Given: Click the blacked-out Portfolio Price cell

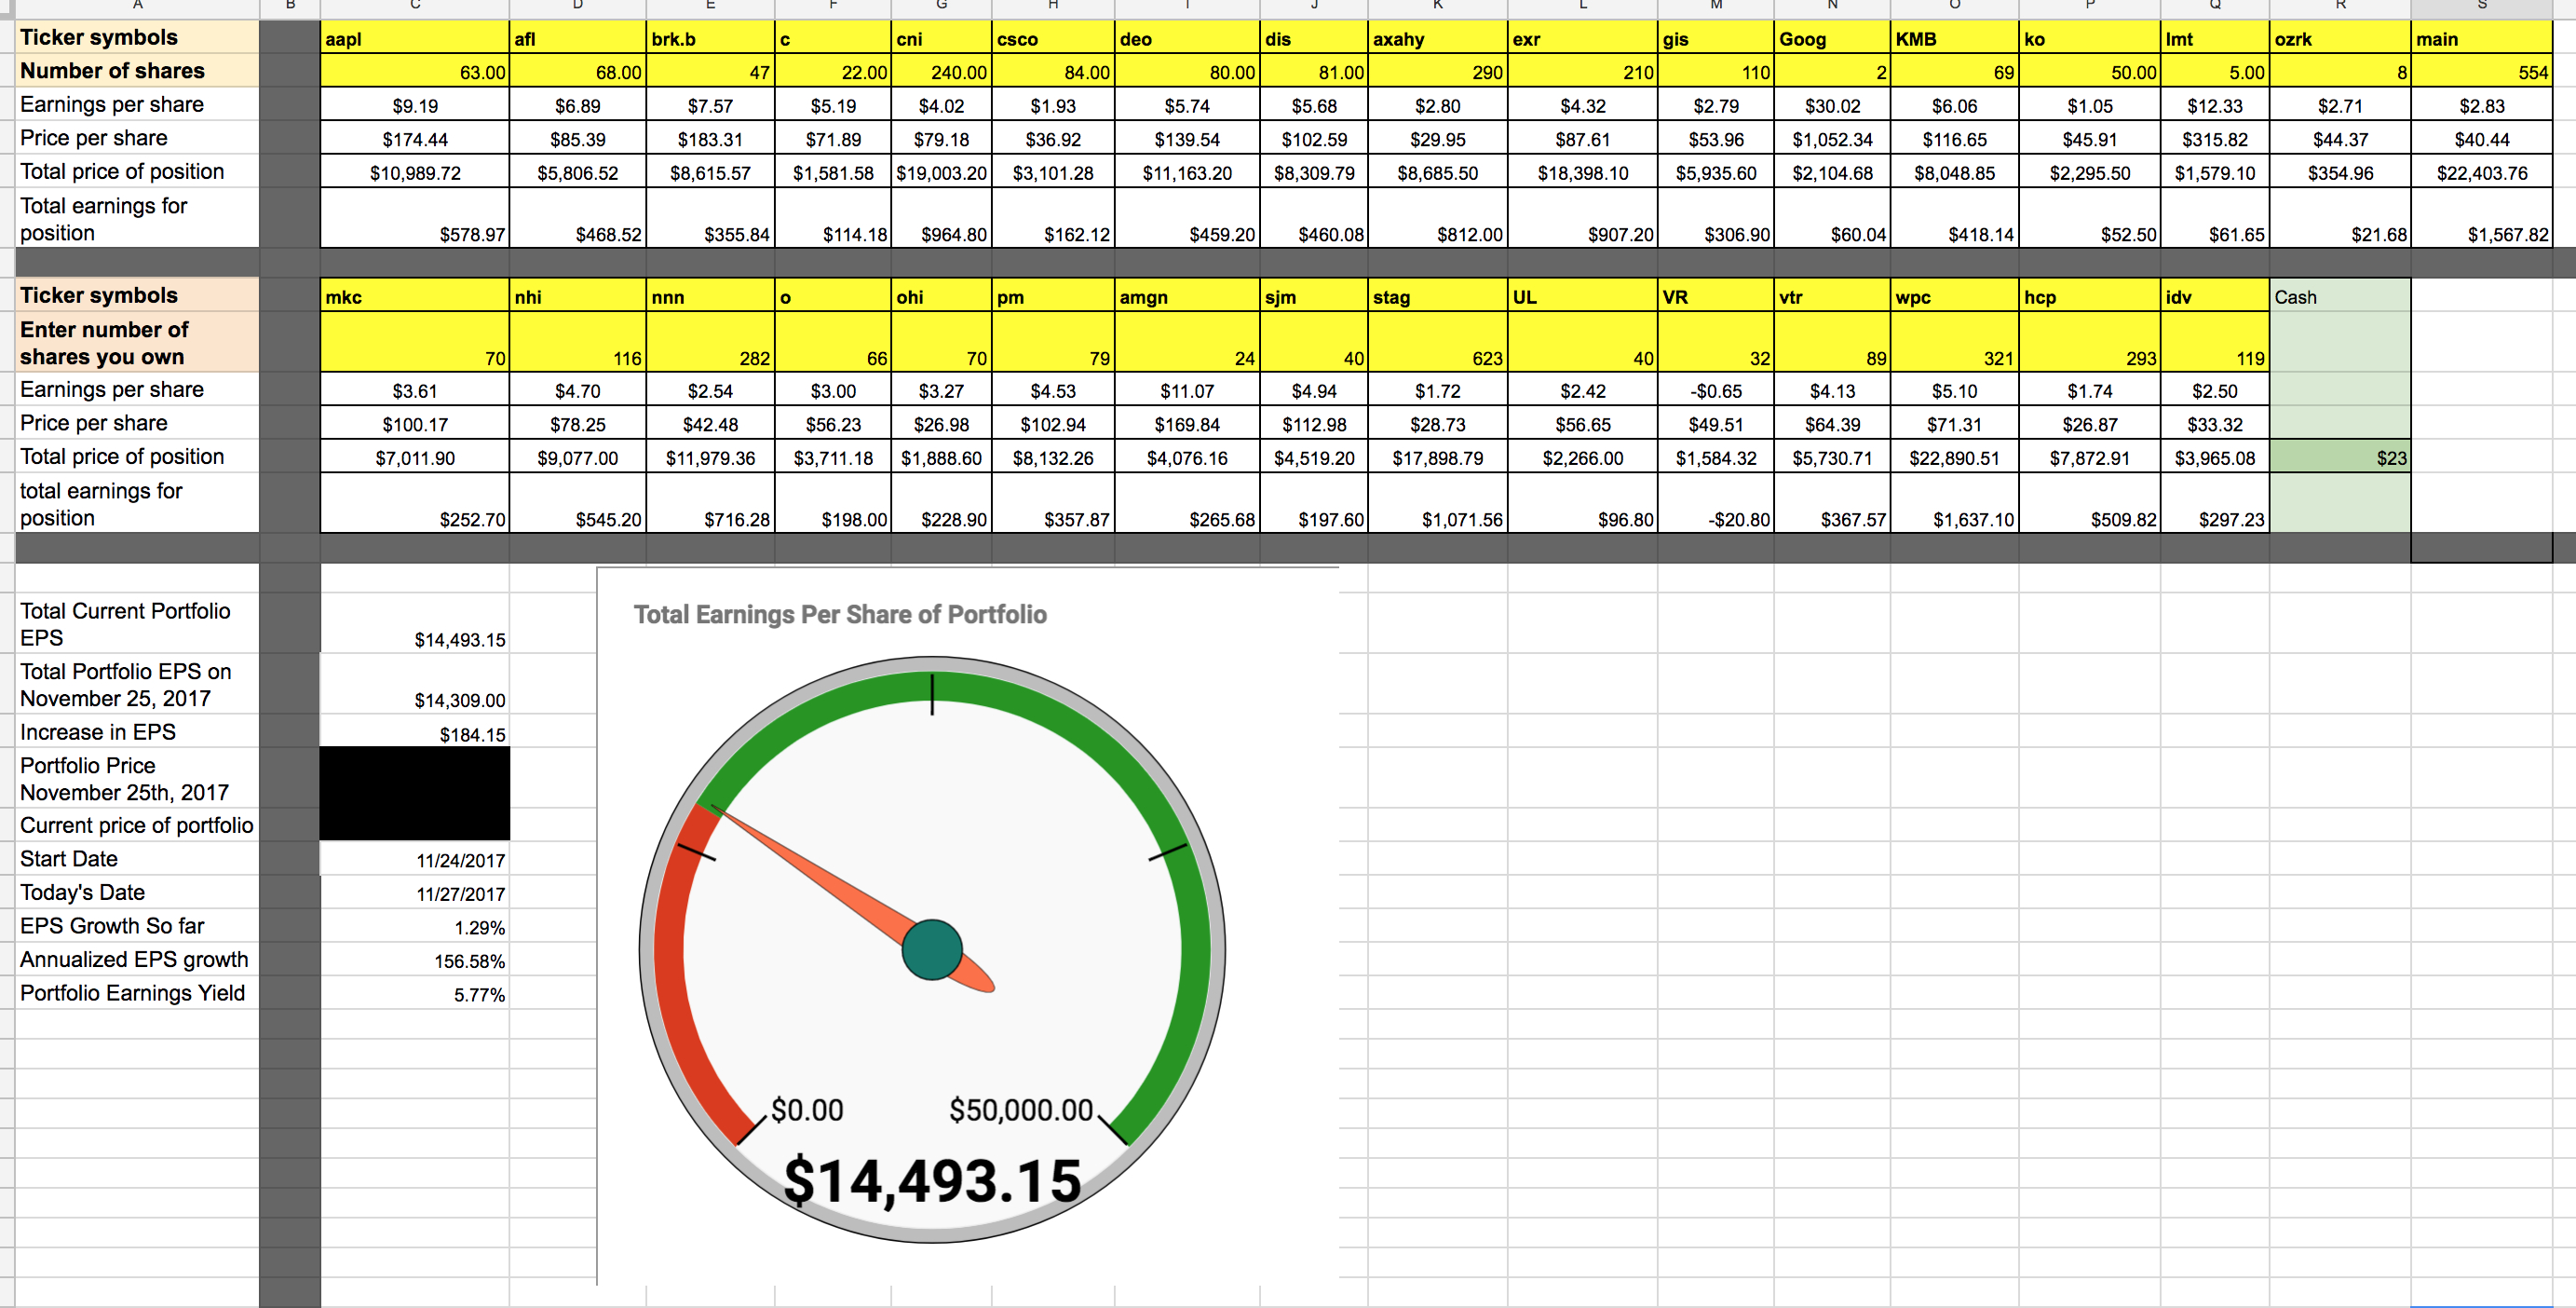Looking at the screenshot, I should click(x=414, y=780).
